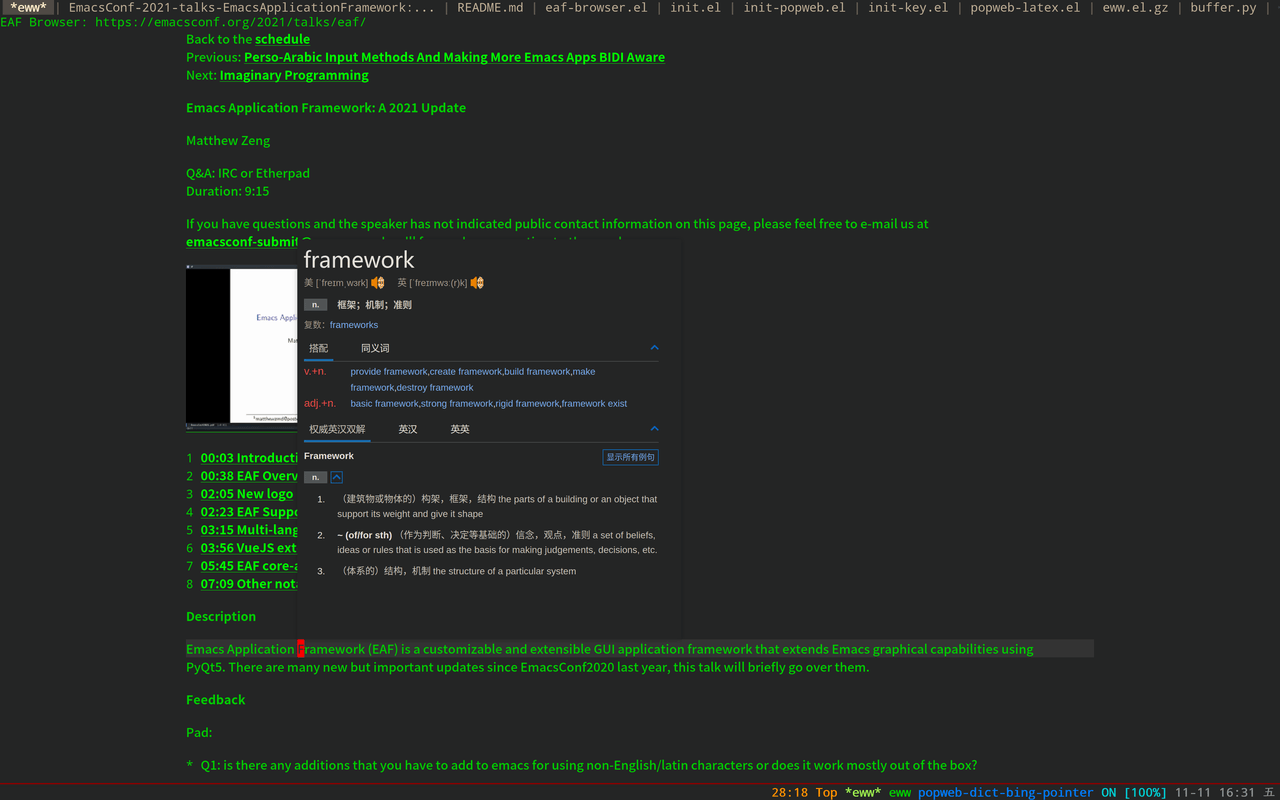
Task: Click the *eww* buffer name in modeline
Action: point(863,792)
